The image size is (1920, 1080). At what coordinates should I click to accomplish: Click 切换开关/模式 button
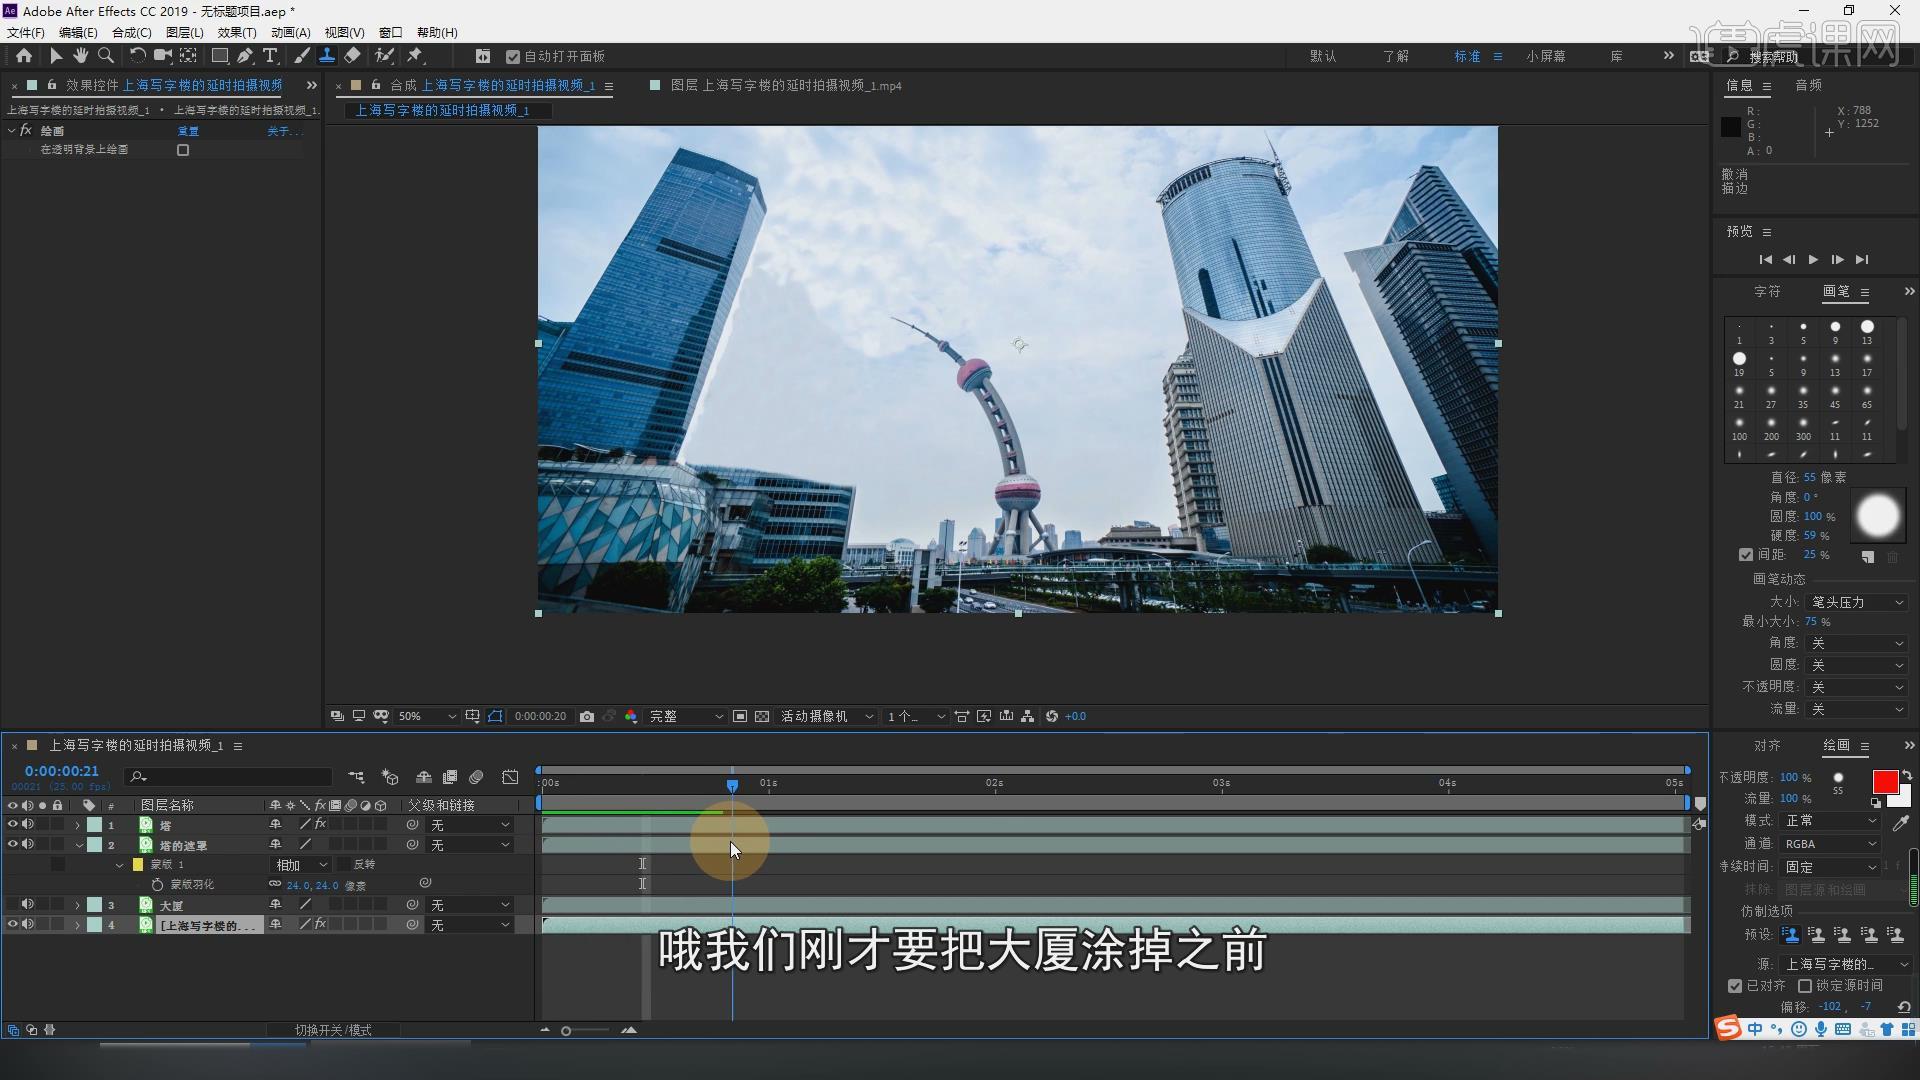coord(333,1030)
